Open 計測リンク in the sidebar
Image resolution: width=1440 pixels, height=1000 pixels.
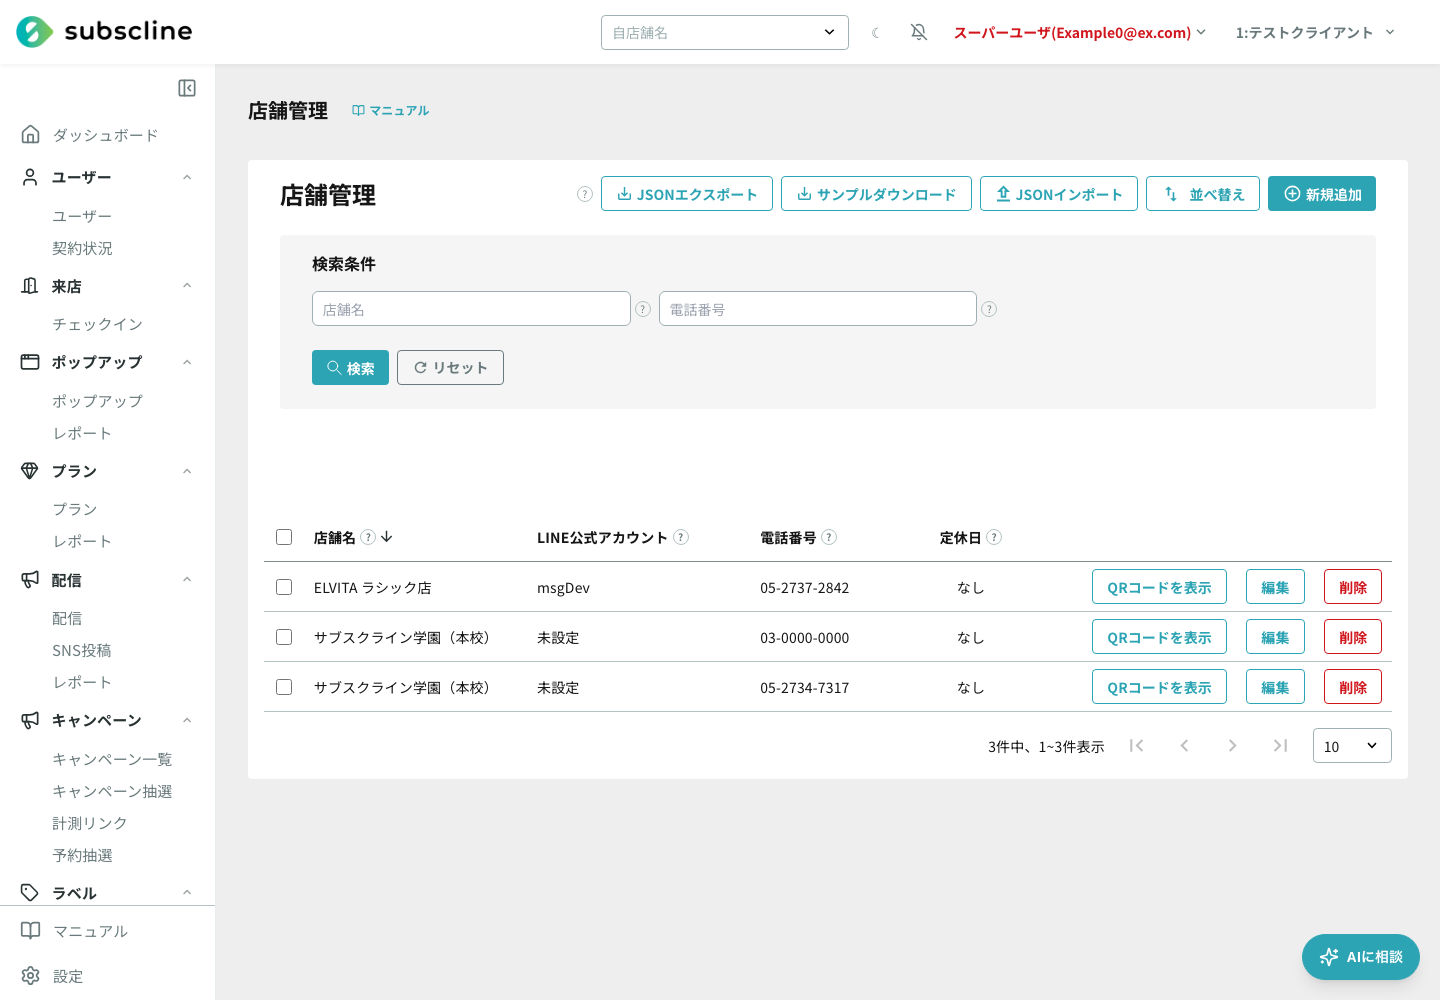point(90,823)
